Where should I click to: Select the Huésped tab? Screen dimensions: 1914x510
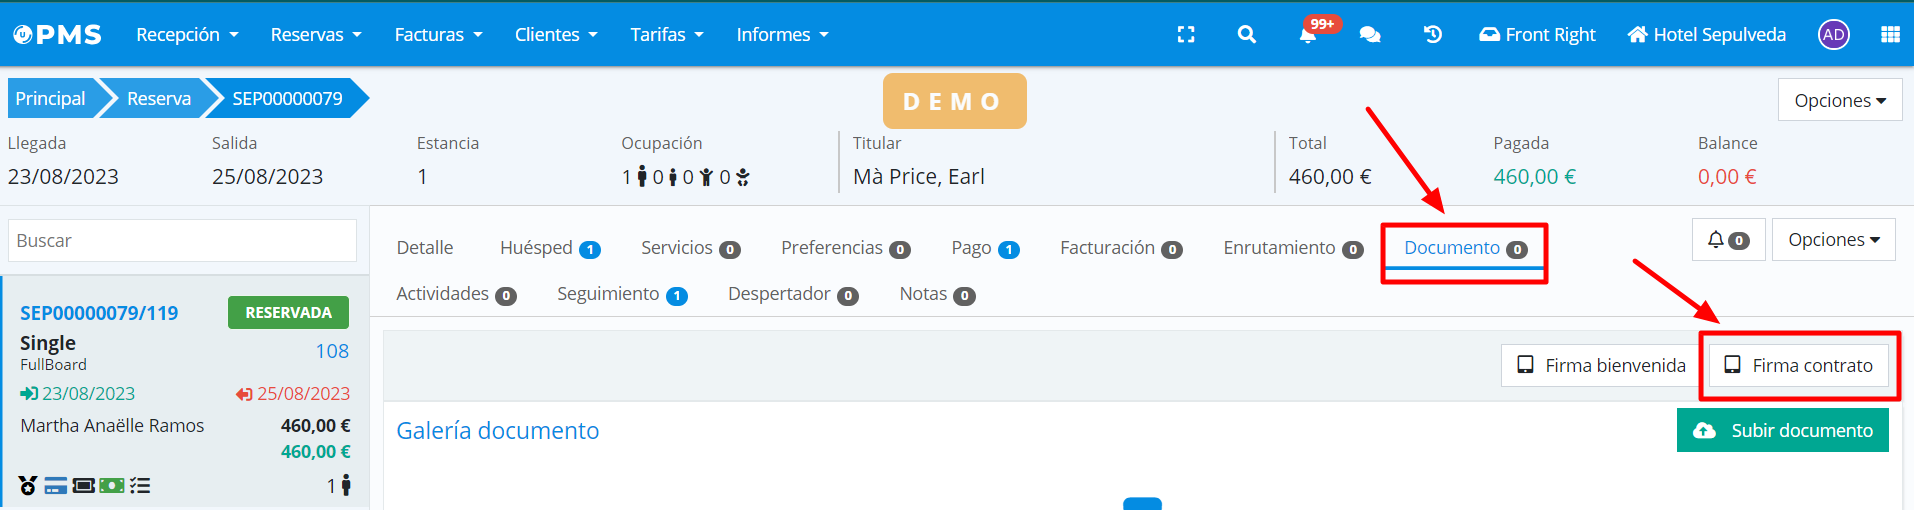(x=549, y=248)
